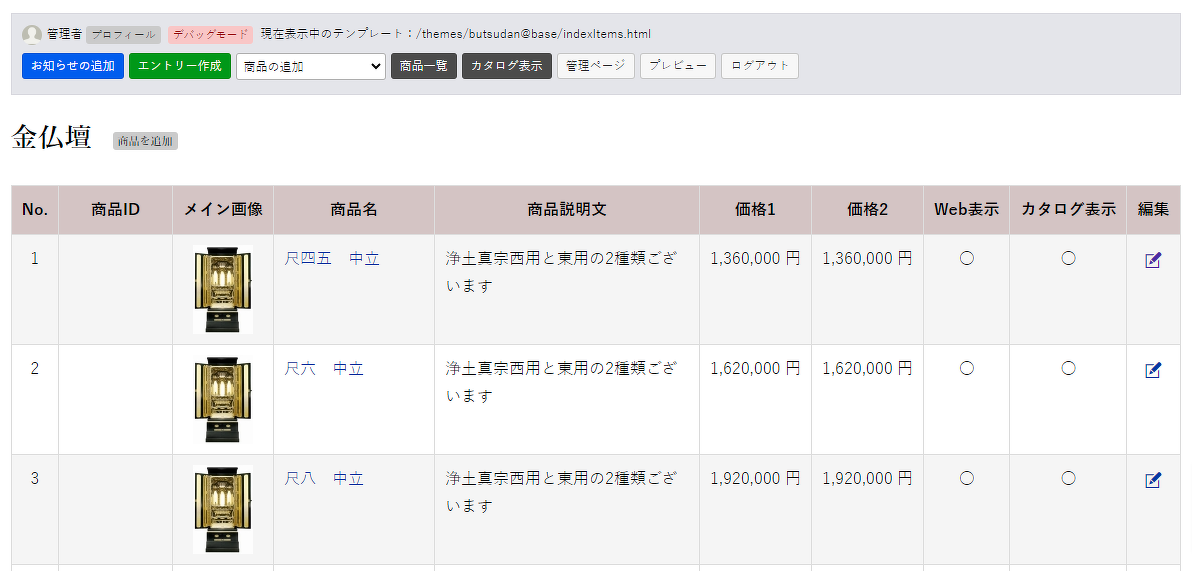Toggle Web表示 circle for row 3
The image size is (1192, 571).
(966, 479)
